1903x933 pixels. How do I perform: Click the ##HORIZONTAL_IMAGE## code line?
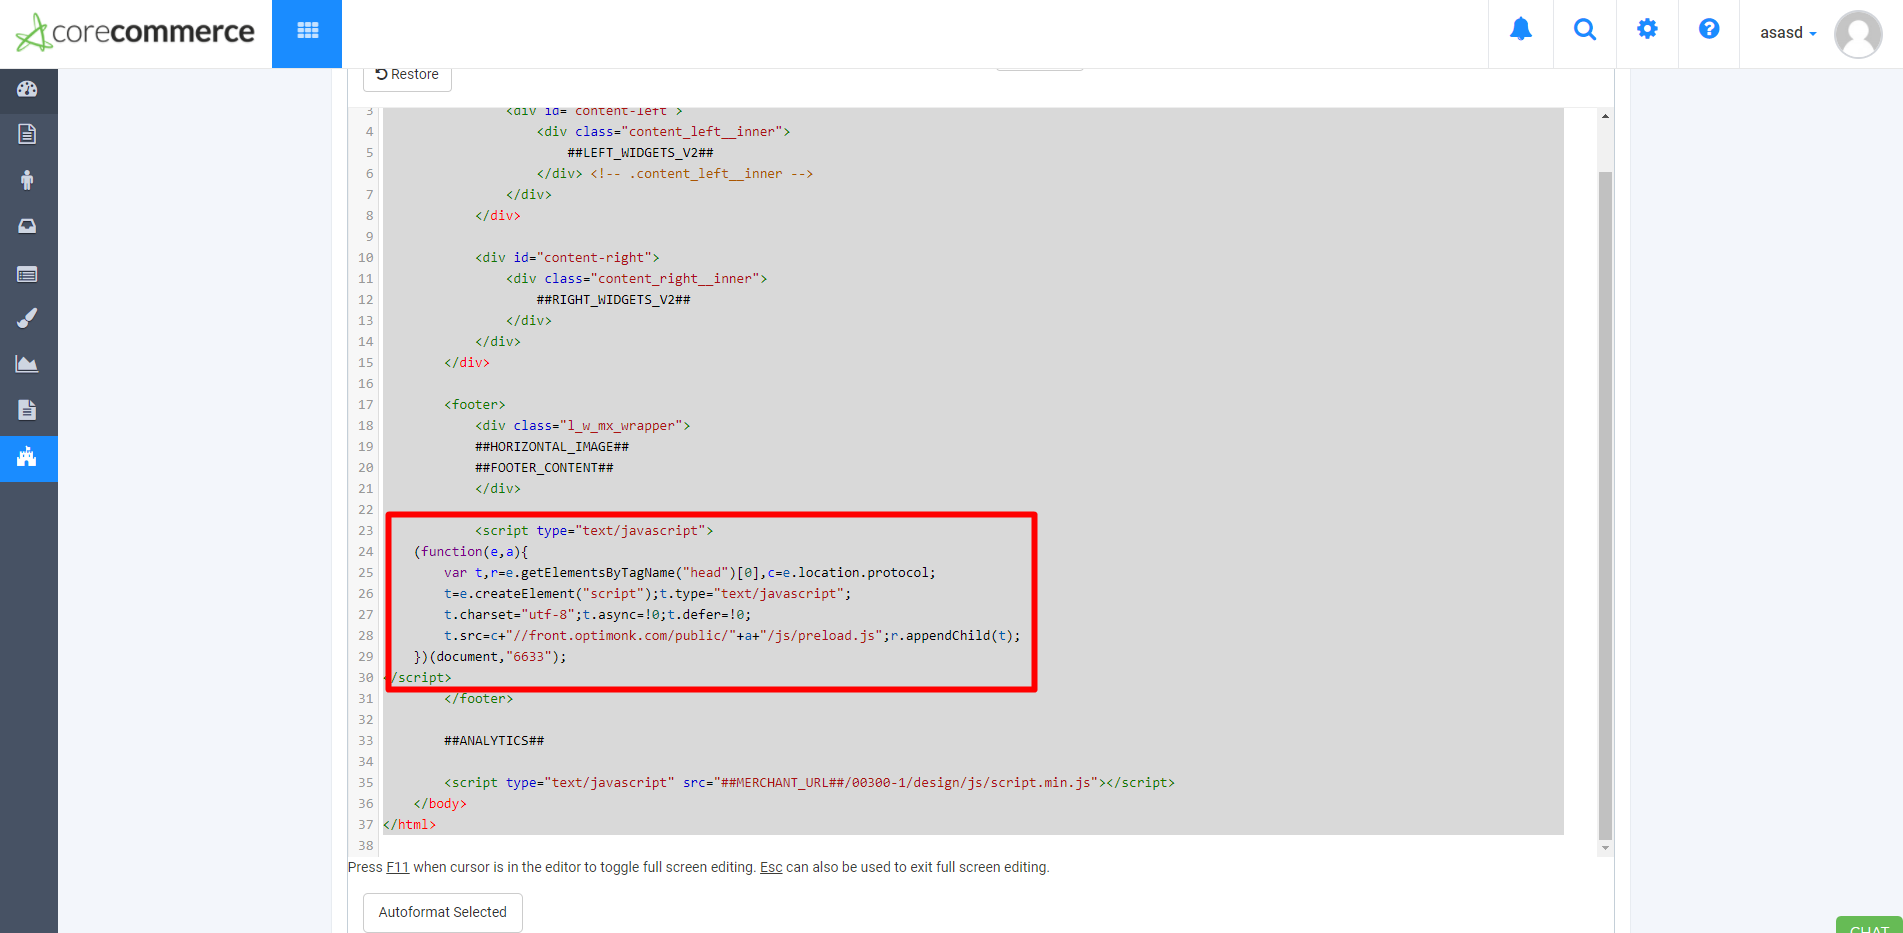[x=552, y=447]
